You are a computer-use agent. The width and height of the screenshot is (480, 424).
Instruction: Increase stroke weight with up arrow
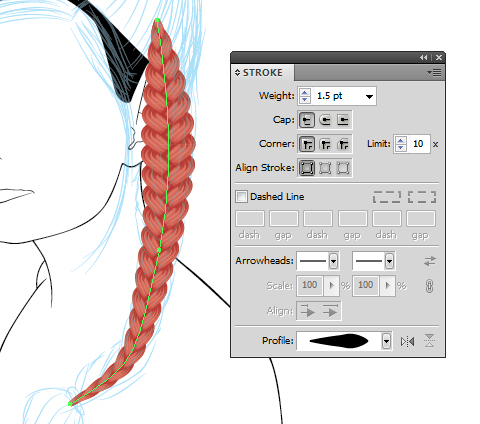pos(305,92)
